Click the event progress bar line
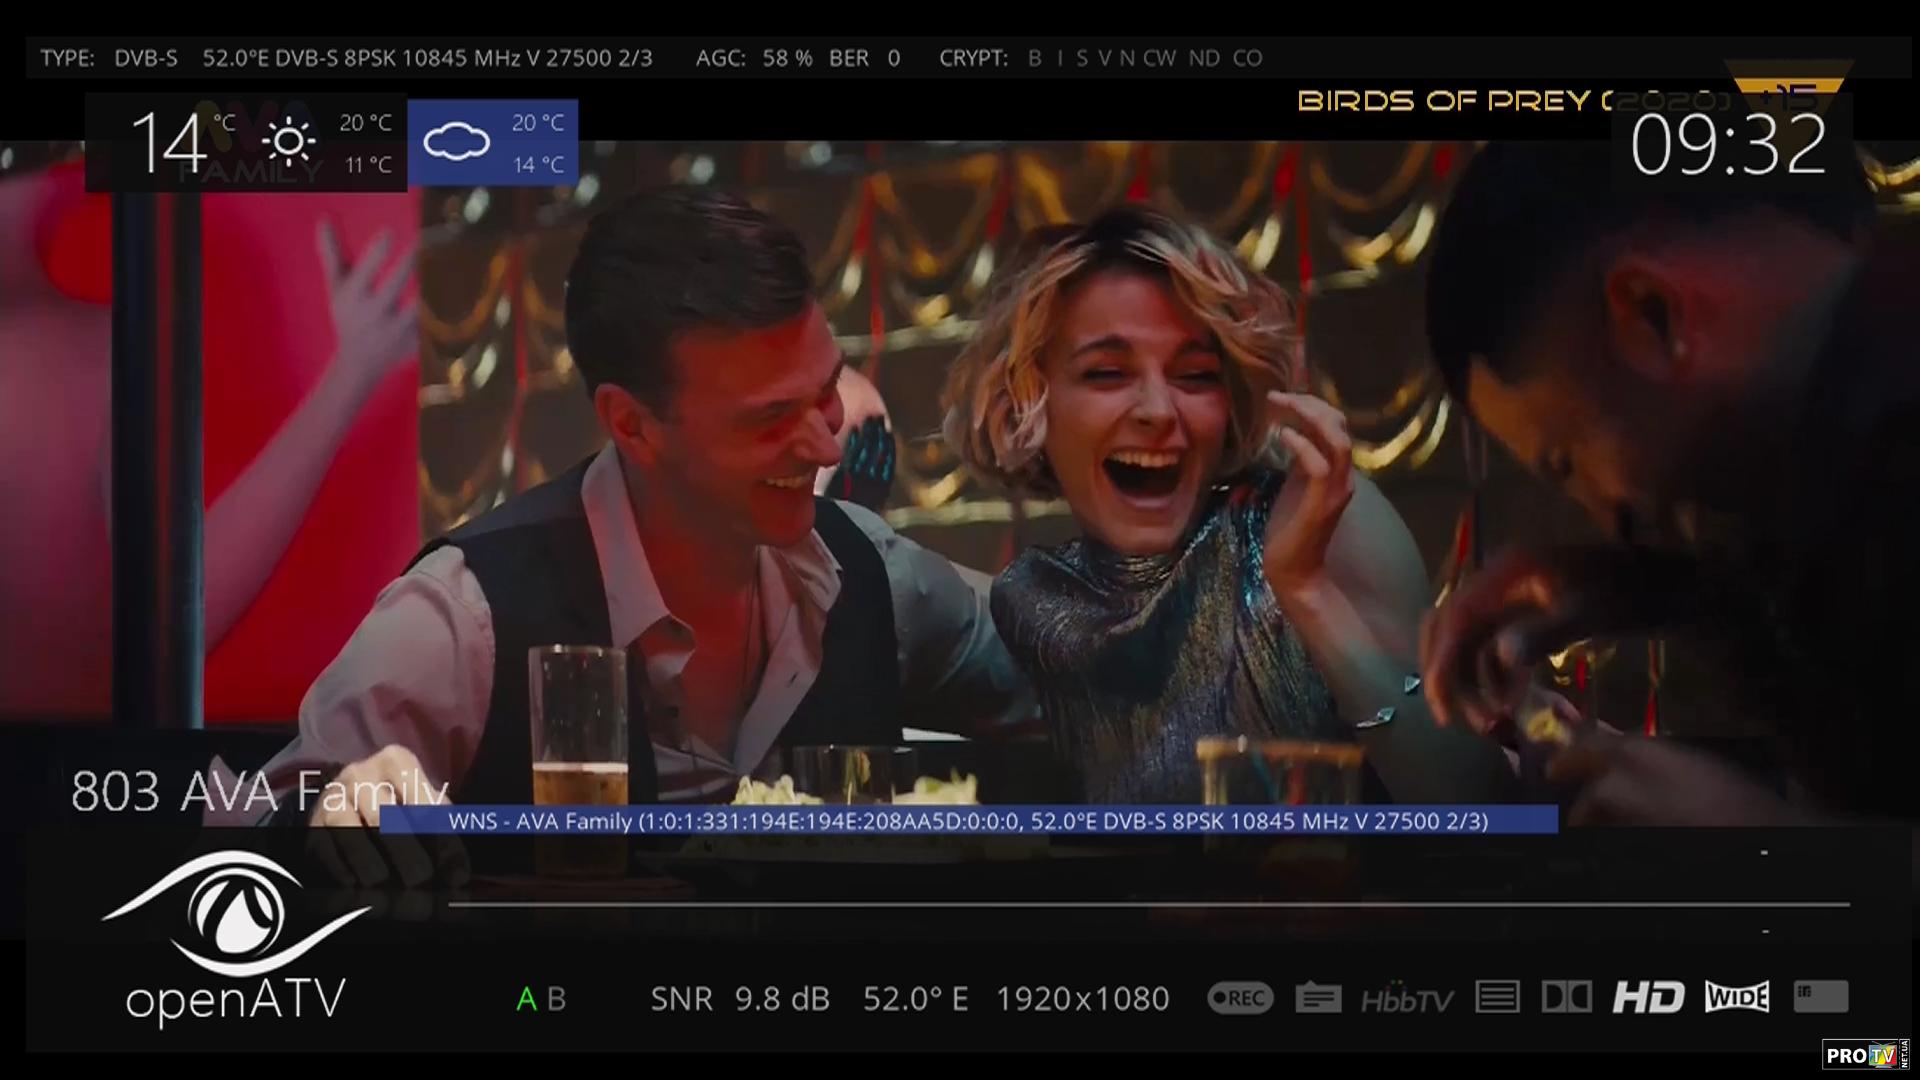 (1148, 905)
